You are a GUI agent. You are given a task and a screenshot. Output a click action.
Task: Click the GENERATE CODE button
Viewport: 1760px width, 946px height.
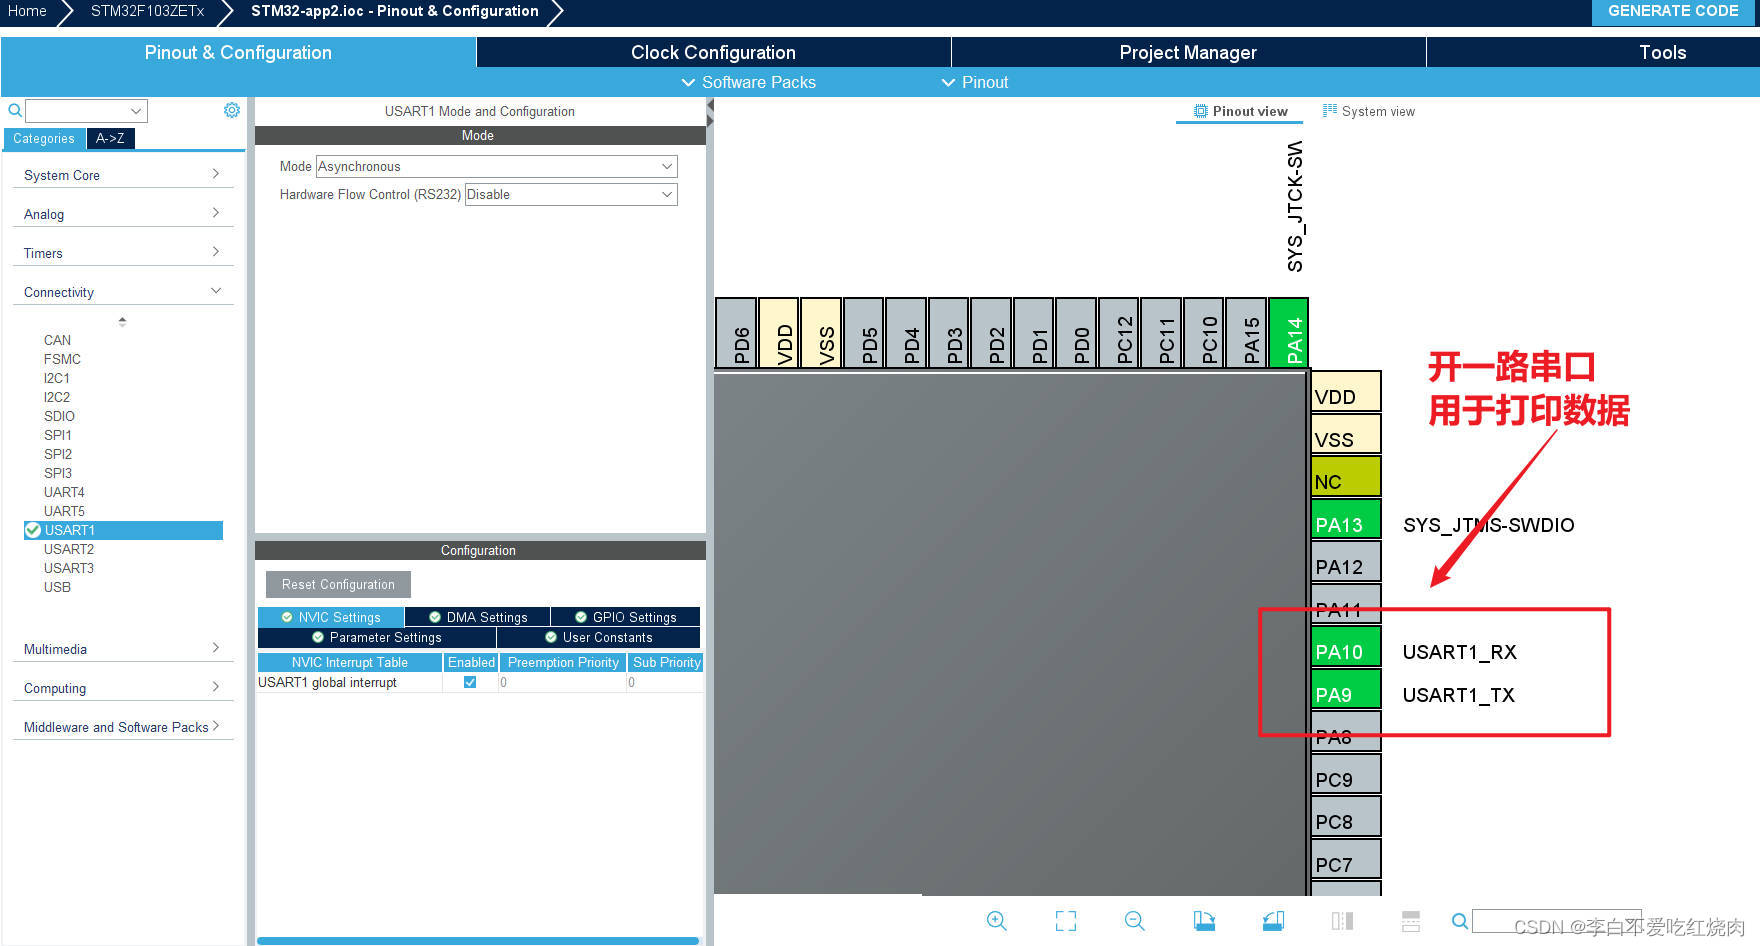click(1673, 11)
